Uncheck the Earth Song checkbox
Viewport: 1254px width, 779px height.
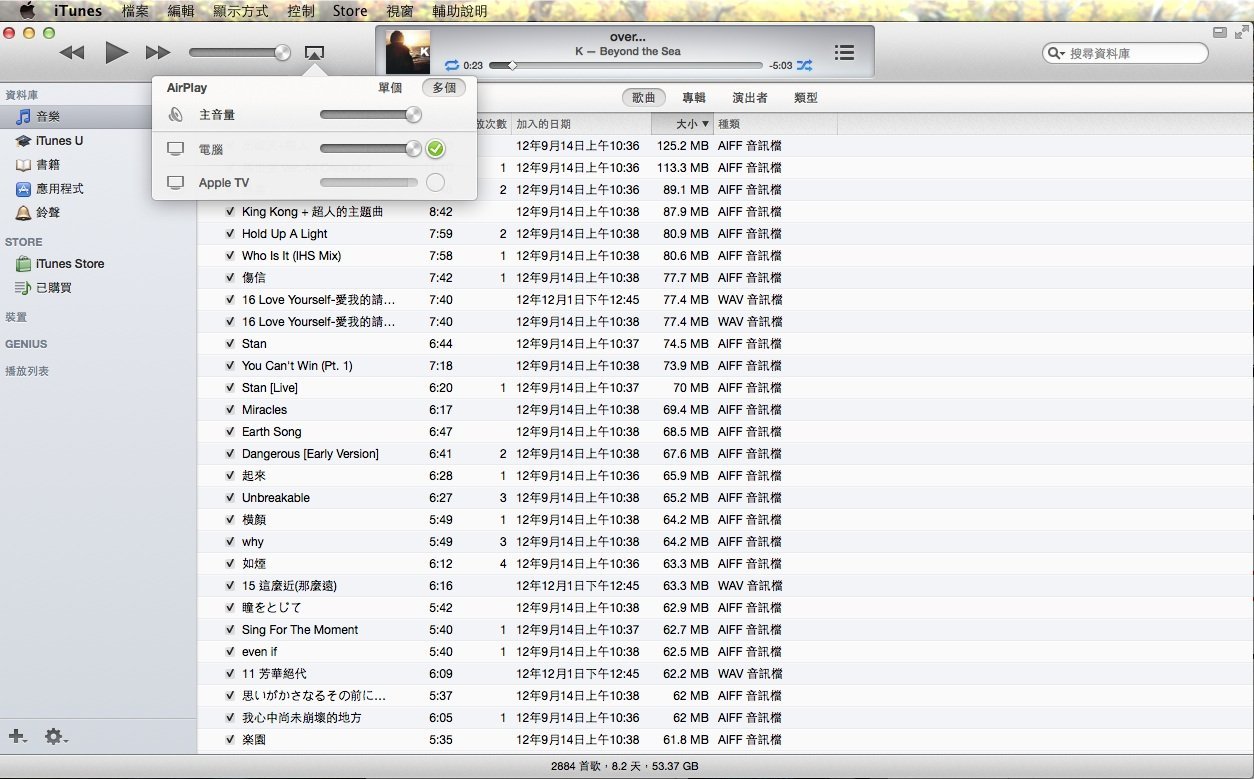(230, 432)
